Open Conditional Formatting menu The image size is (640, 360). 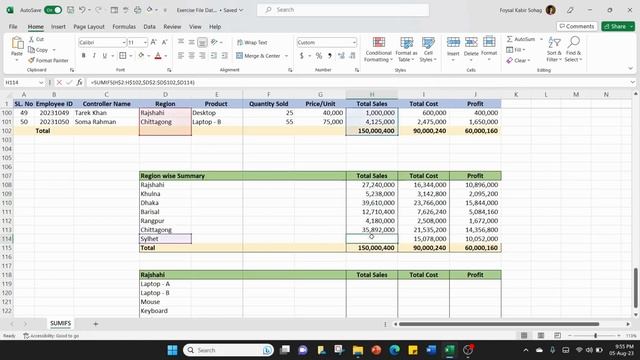point(378,50)
